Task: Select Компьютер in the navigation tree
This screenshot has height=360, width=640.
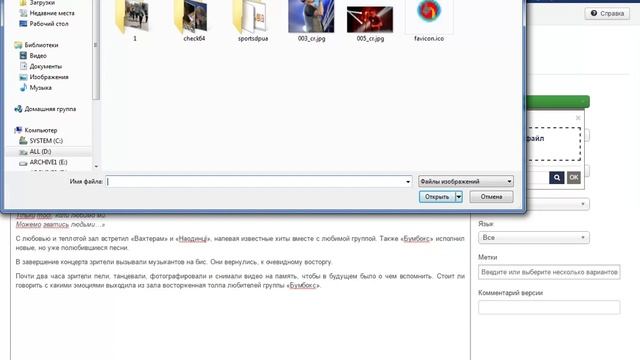Action: (41, 130)
